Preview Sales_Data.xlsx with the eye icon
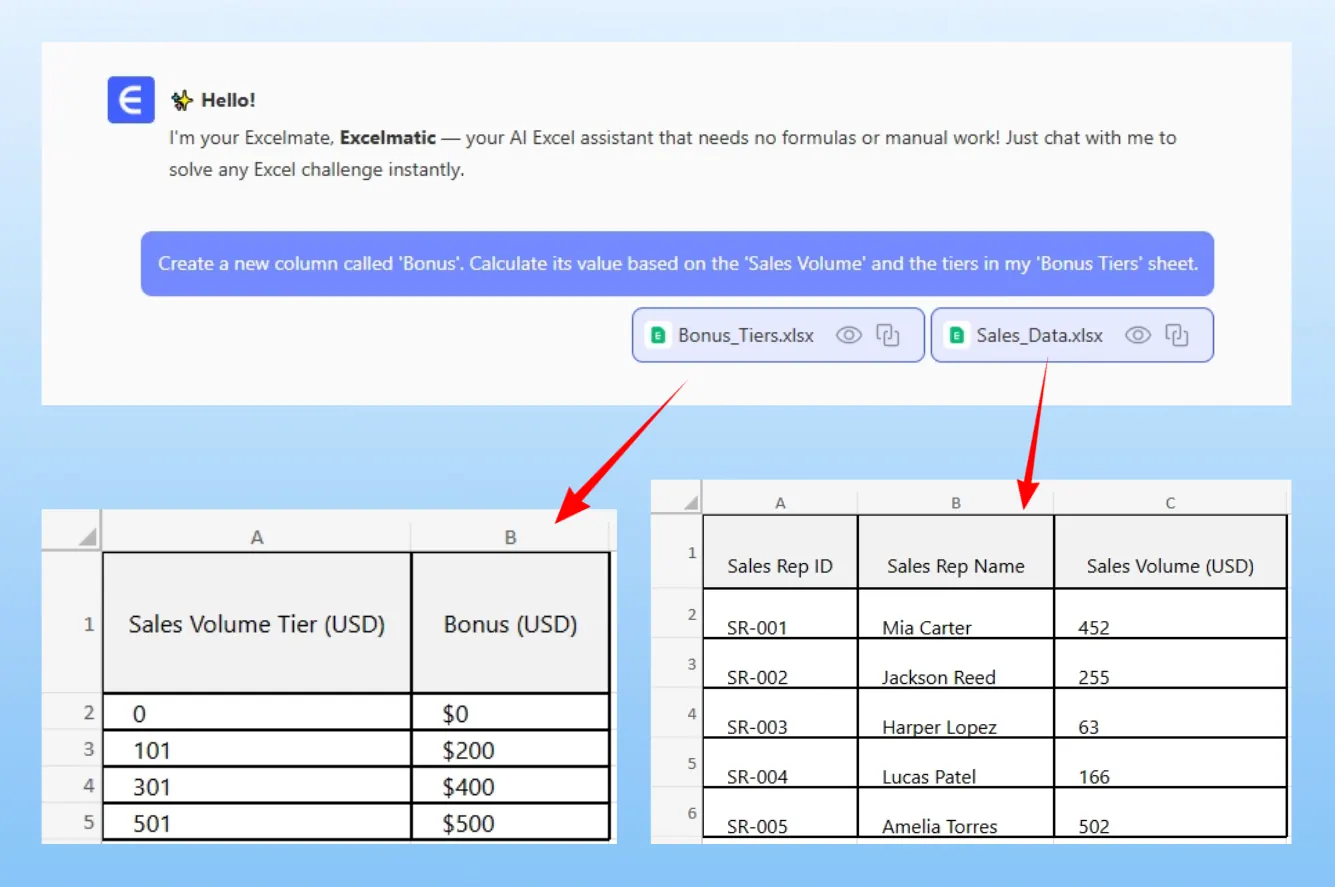 tap(1137, 335)
